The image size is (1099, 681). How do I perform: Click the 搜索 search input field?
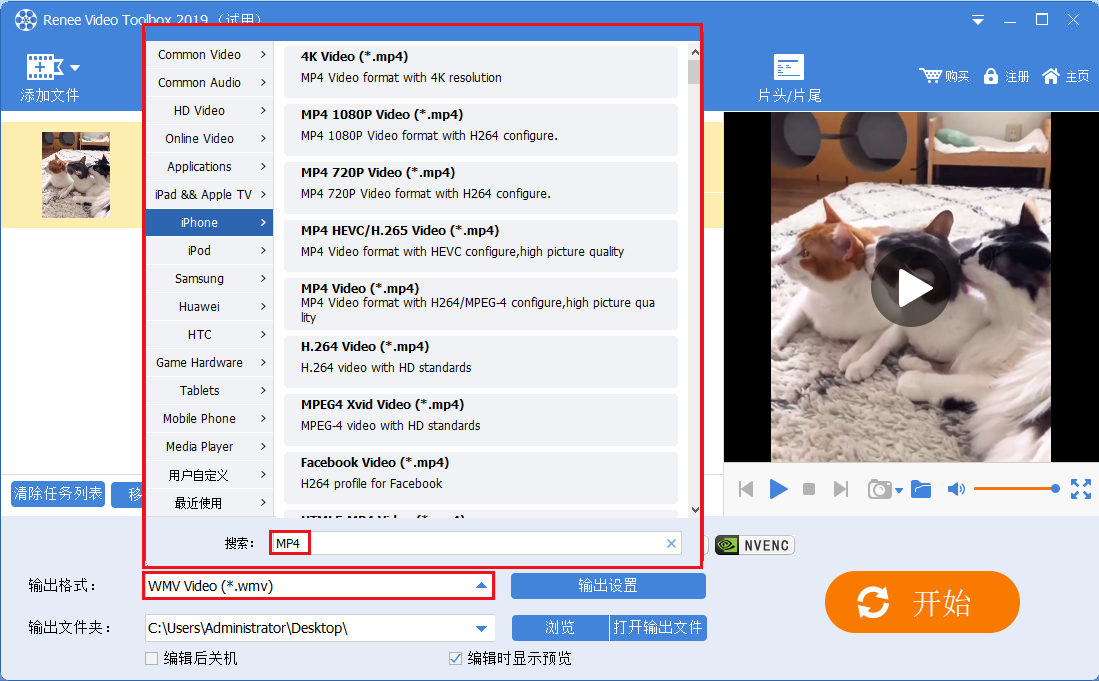point(475,543)
